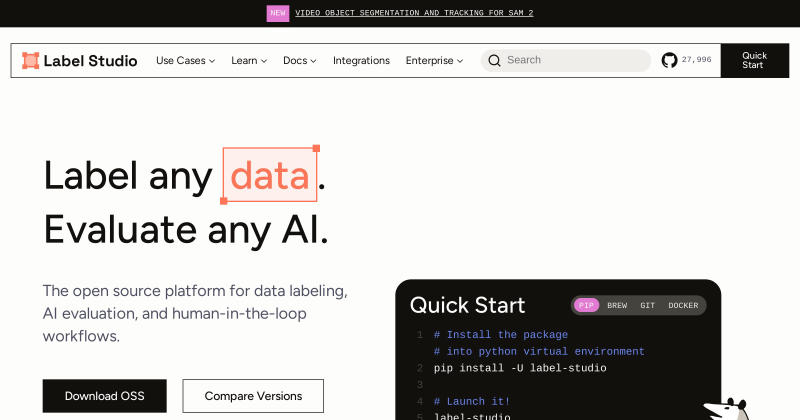Click the NEW badge in banner

click(278, 13)
